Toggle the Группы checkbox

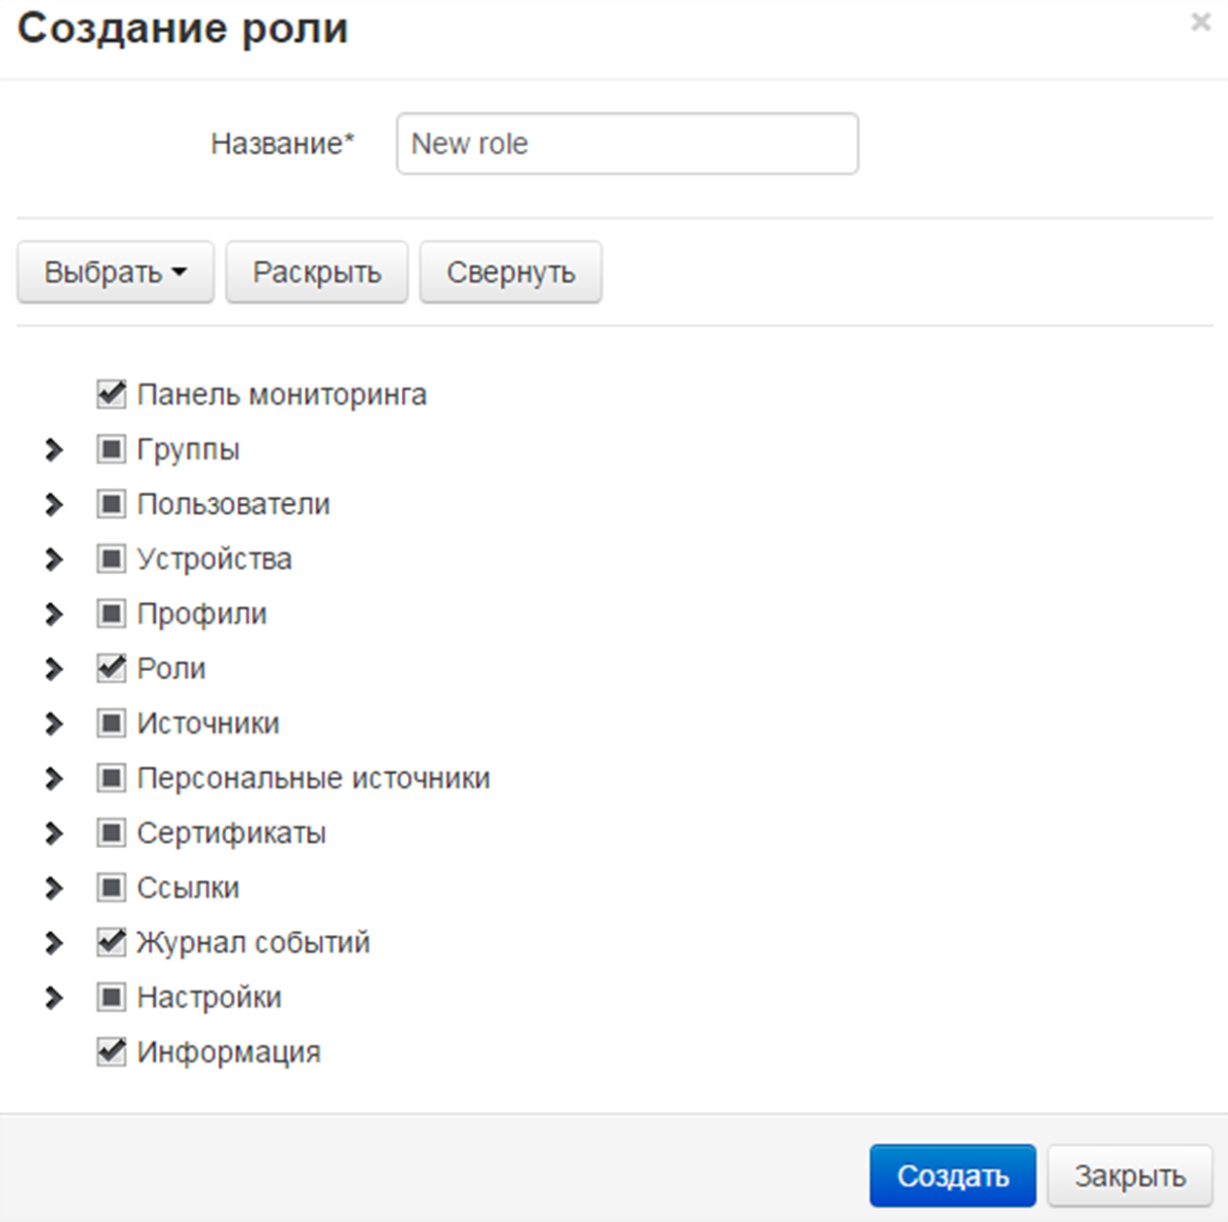tap(111, 449)
